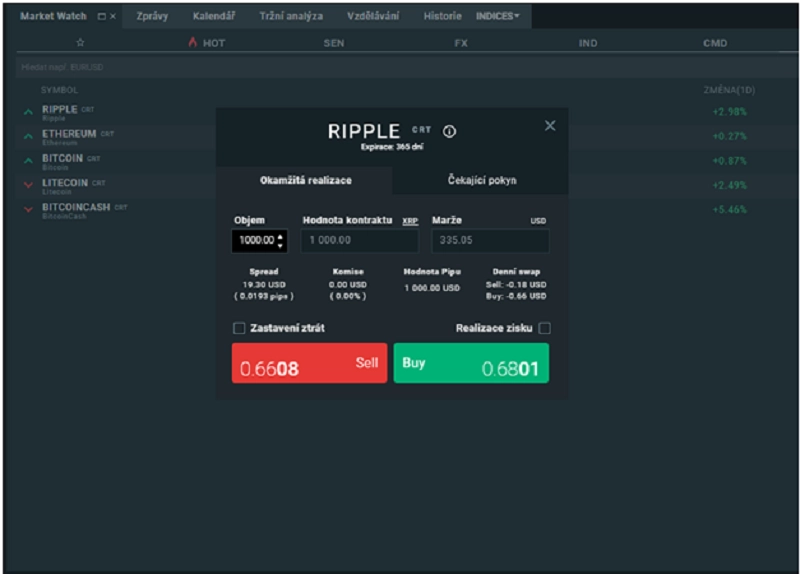Open the Historie tab
800x574 pixels.
point(442,16)
